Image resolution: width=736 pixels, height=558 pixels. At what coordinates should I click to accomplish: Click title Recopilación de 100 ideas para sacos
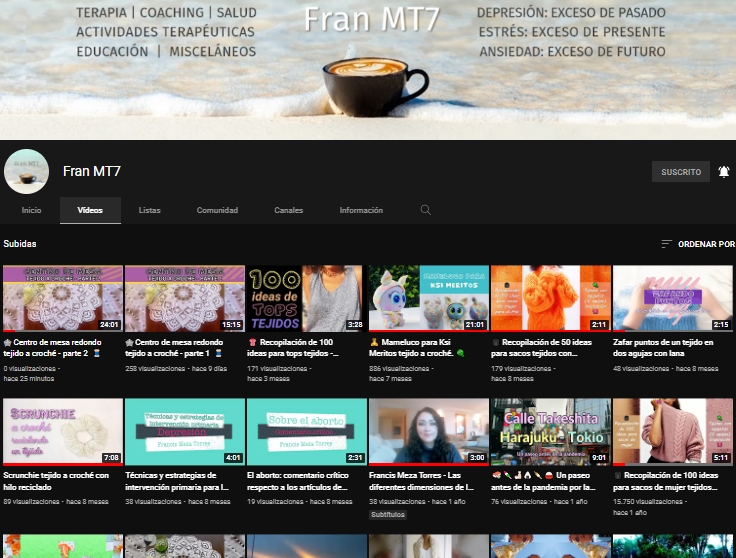[666, 481]
